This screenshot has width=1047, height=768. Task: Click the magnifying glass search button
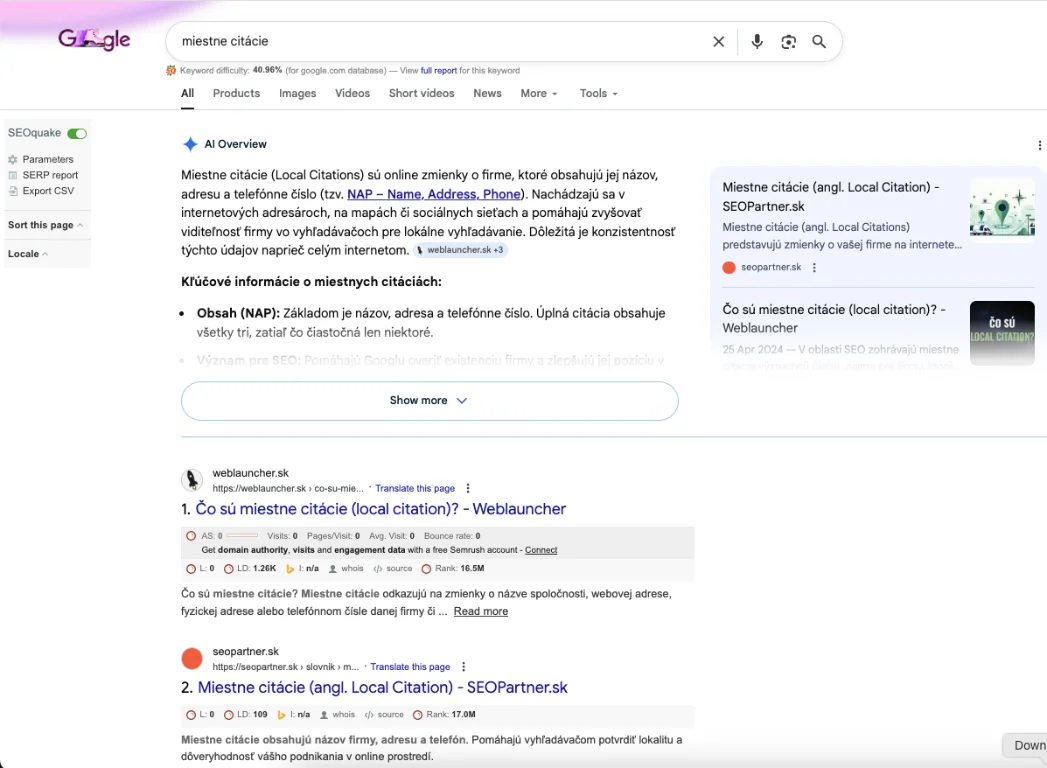(819, 42)
